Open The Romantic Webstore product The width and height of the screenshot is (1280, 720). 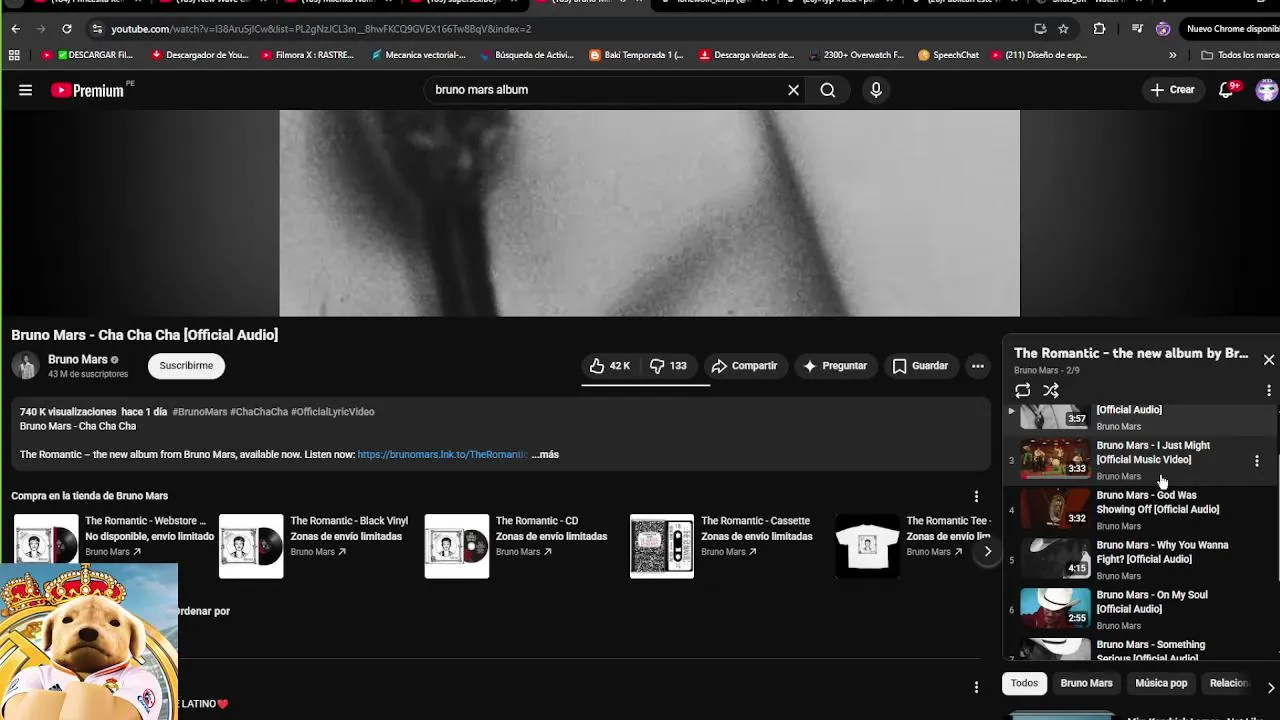113,546
